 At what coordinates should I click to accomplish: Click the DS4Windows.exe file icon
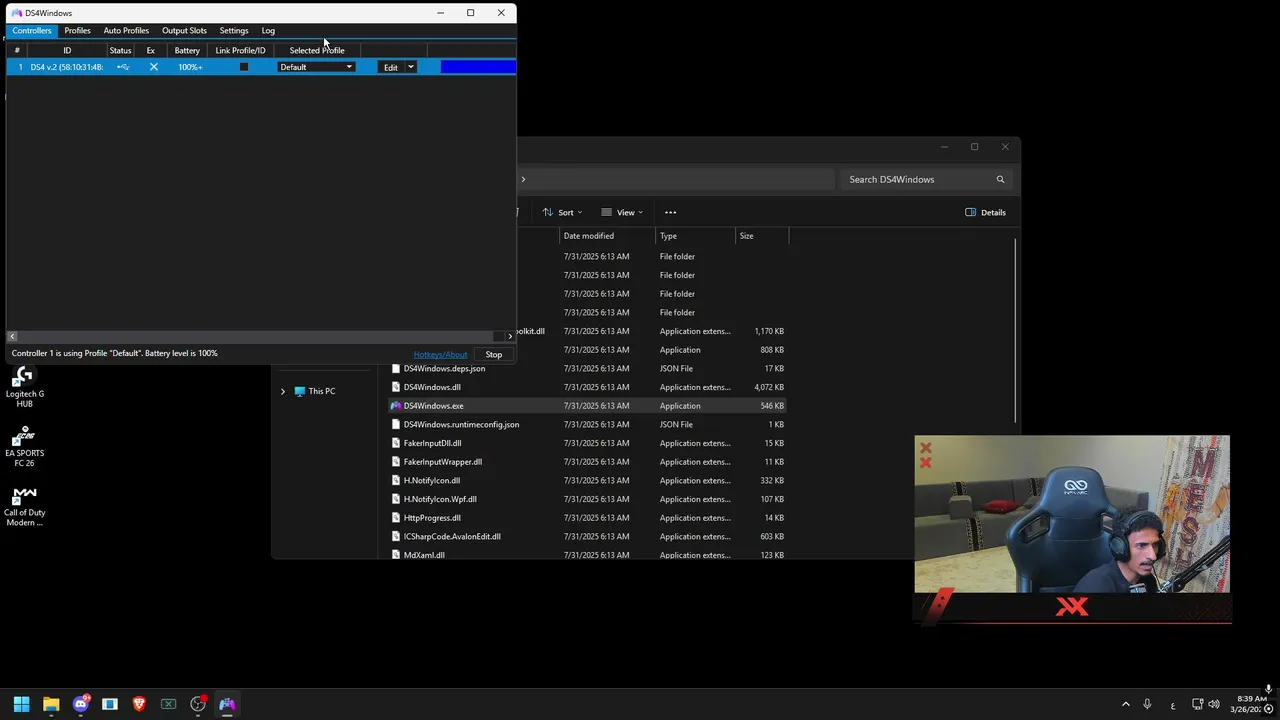pyautogui.click(x=396, y=406)
